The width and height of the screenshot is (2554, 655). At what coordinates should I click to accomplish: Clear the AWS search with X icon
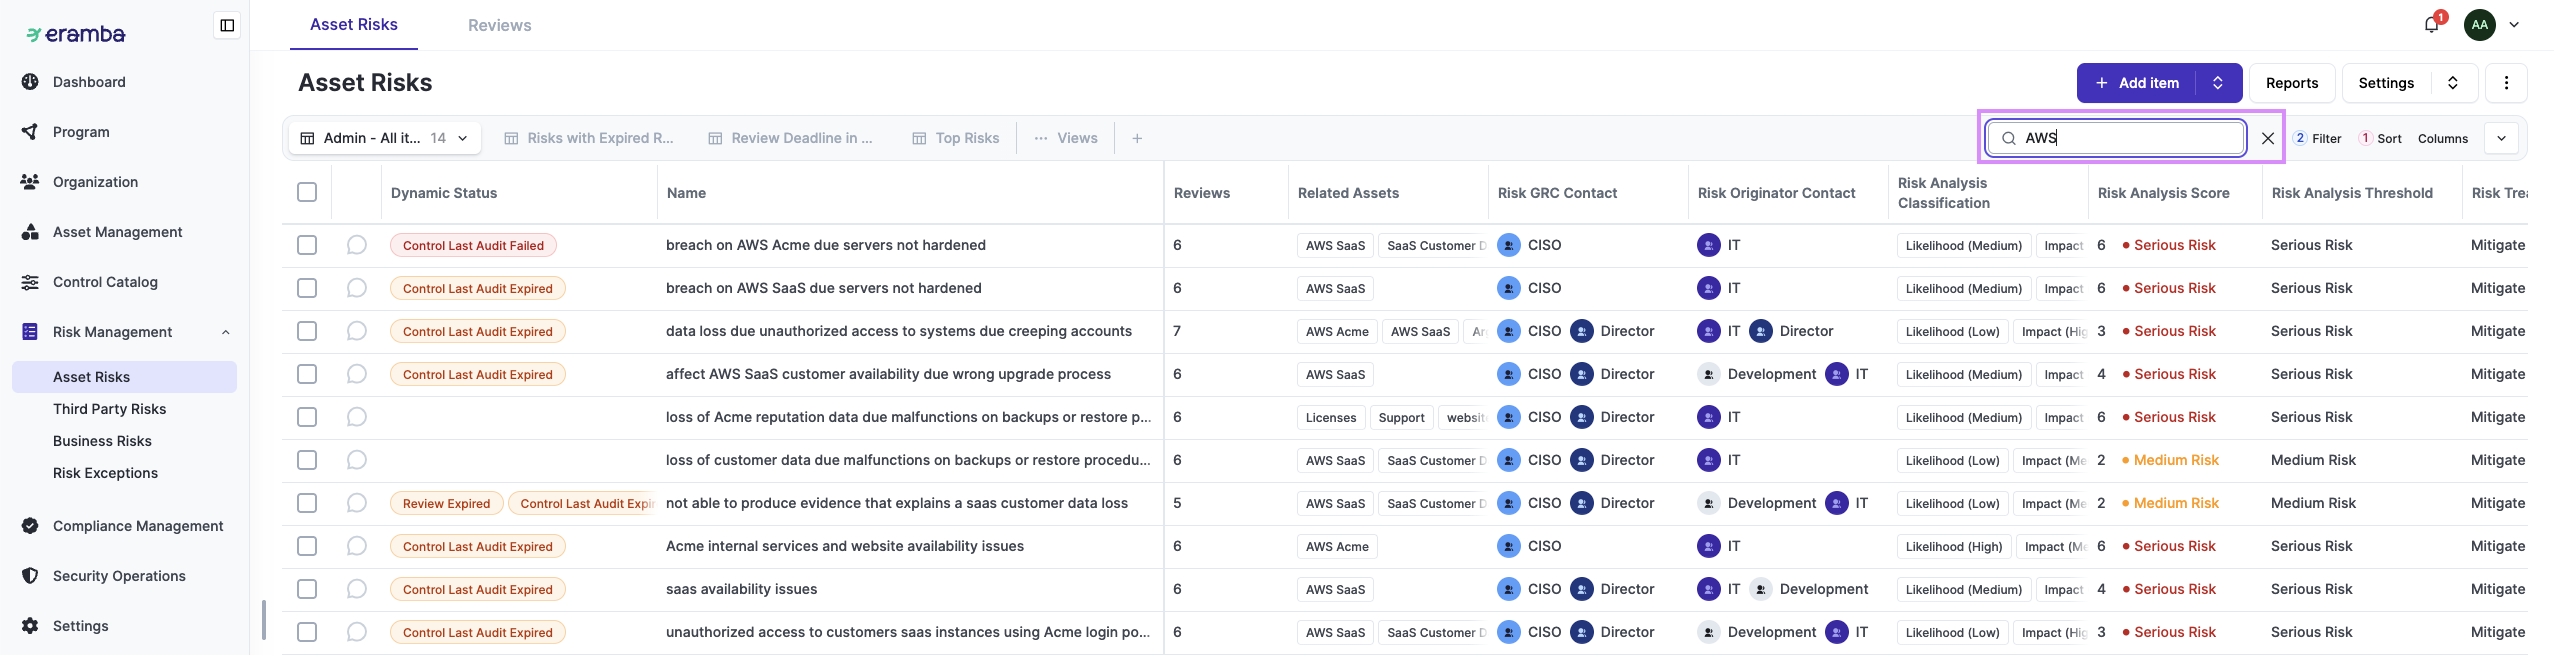tap(2268, 139)
